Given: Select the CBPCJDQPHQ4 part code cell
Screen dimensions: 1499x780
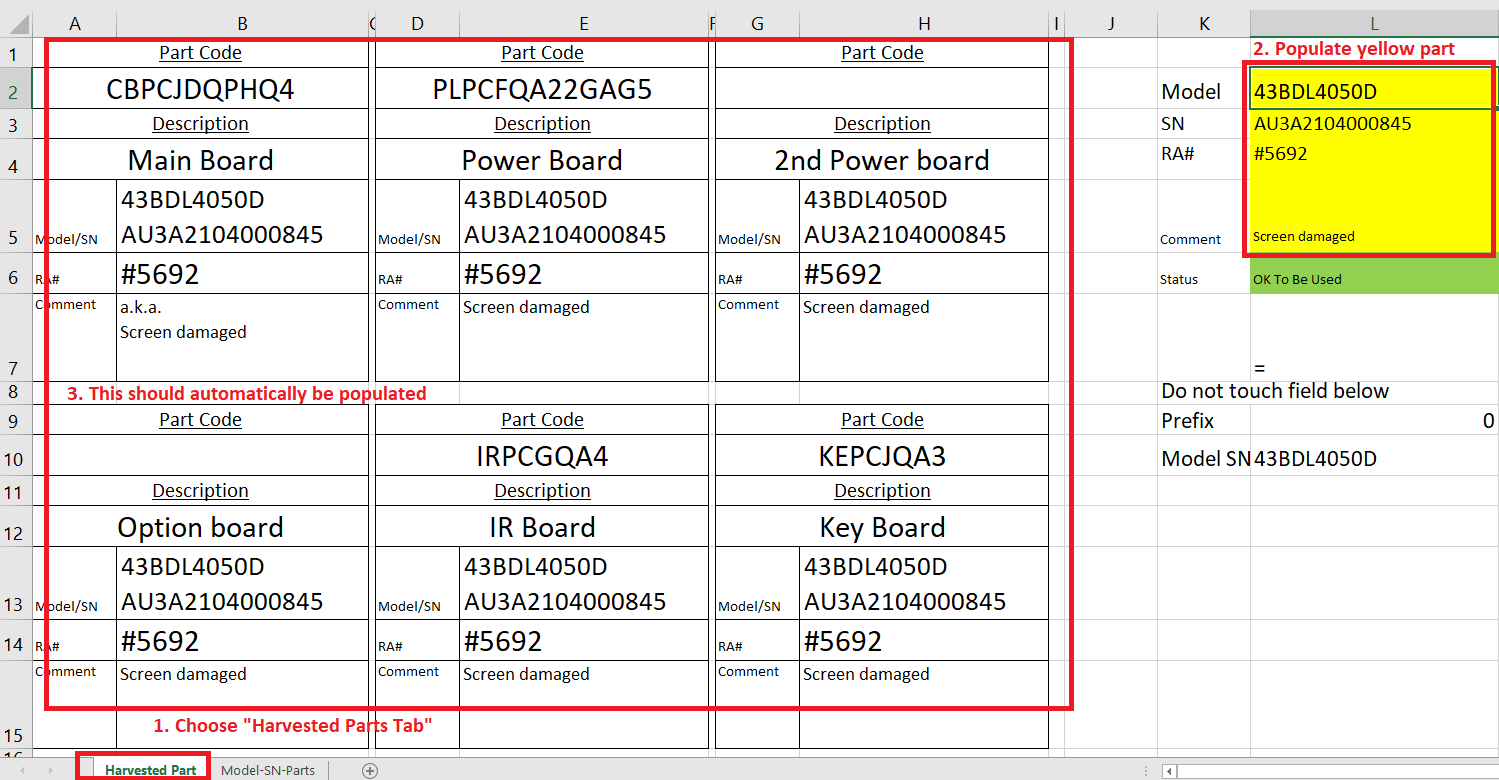Looking at the screenshot, I should [x=201, y=90].
